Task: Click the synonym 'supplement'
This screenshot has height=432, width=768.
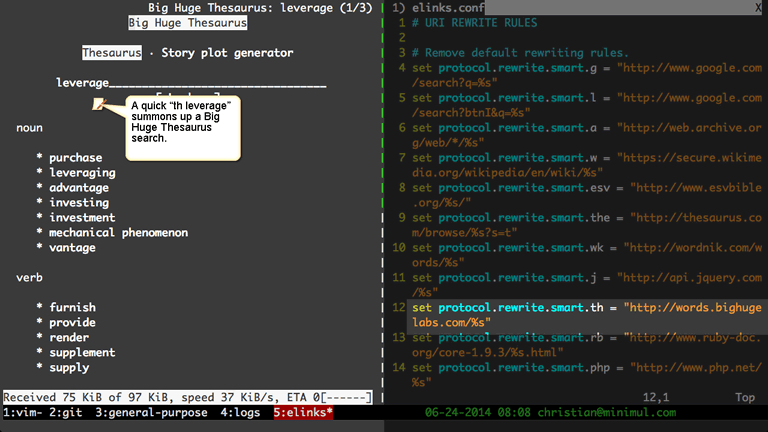Action: pyautogui.click(x=82, y=353)
